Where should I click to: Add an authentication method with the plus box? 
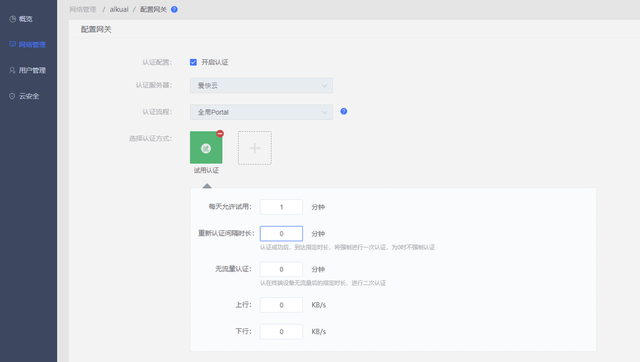tap(255, 148)
